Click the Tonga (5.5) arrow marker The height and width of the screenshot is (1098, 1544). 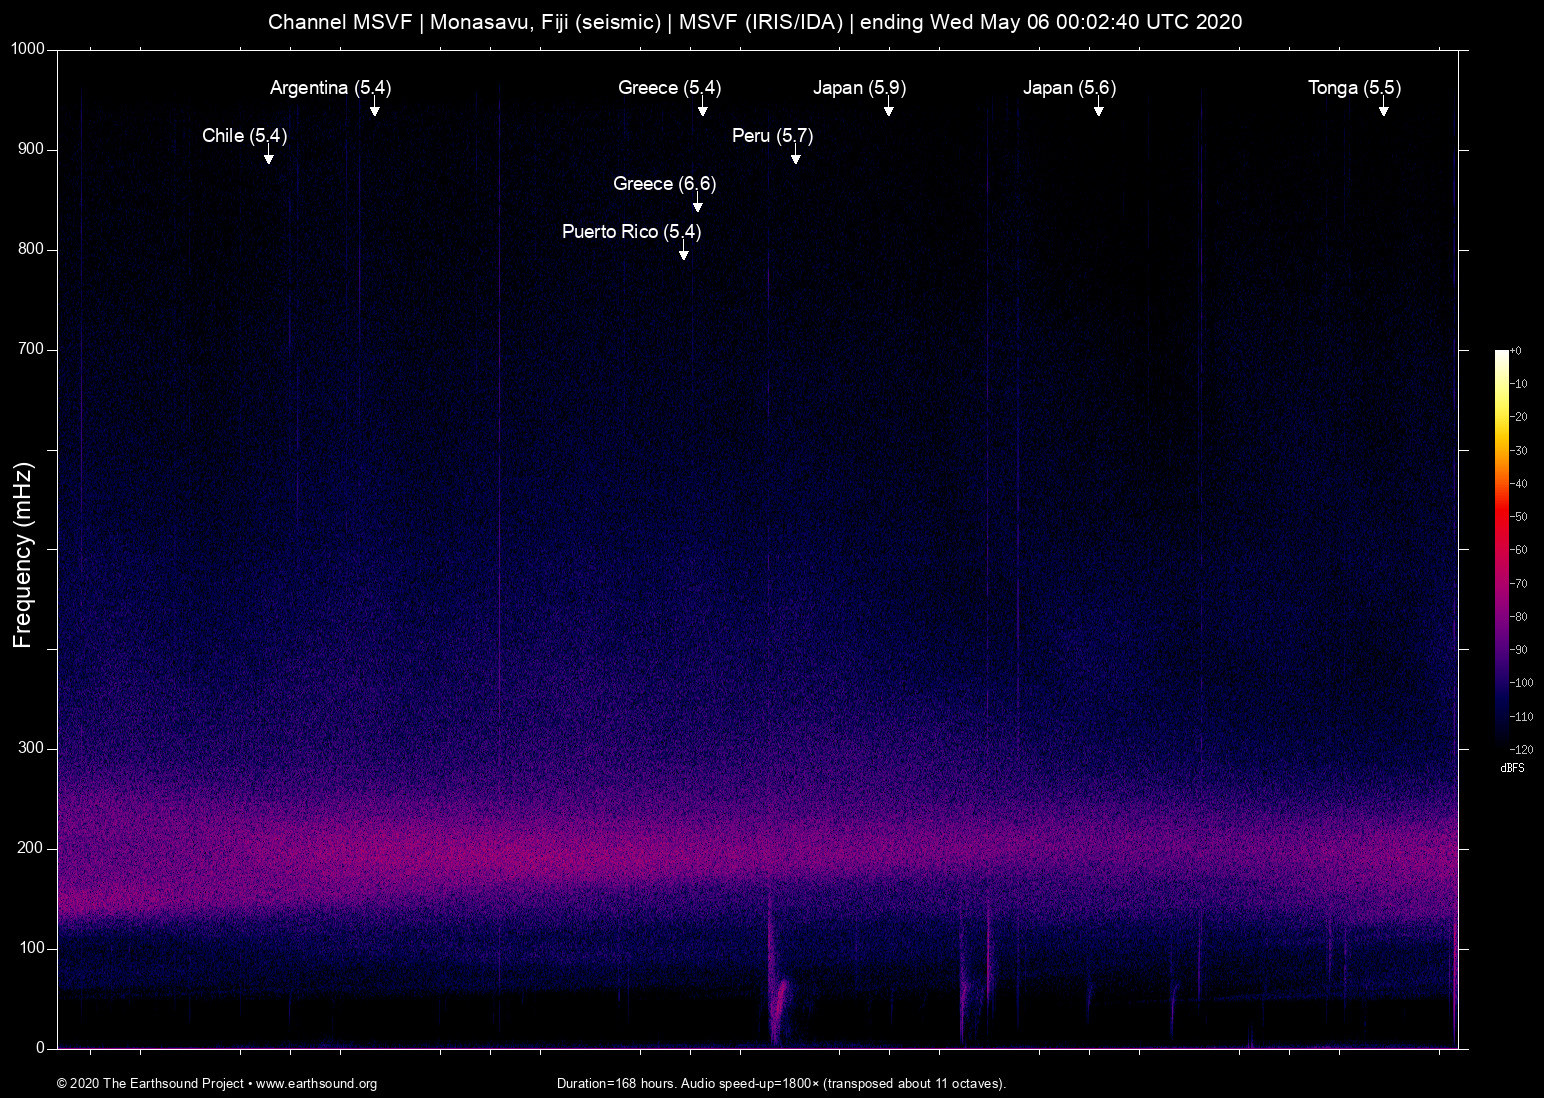1383,108
